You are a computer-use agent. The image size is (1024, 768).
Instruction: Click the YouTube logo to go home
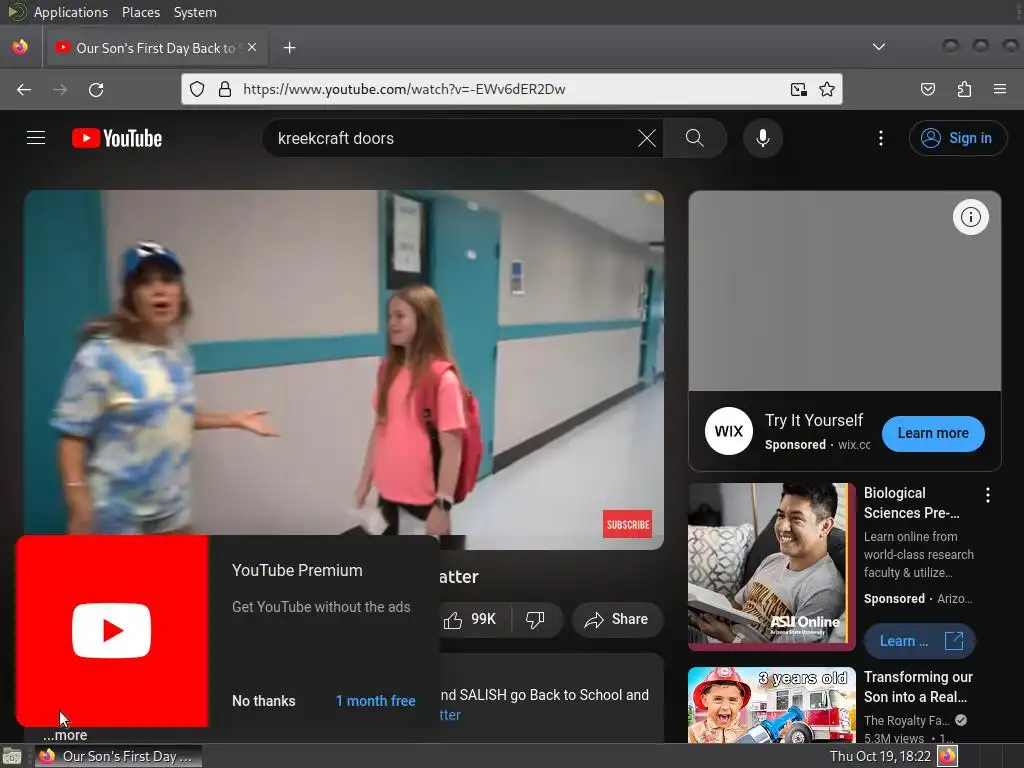[x=117, y=138]
